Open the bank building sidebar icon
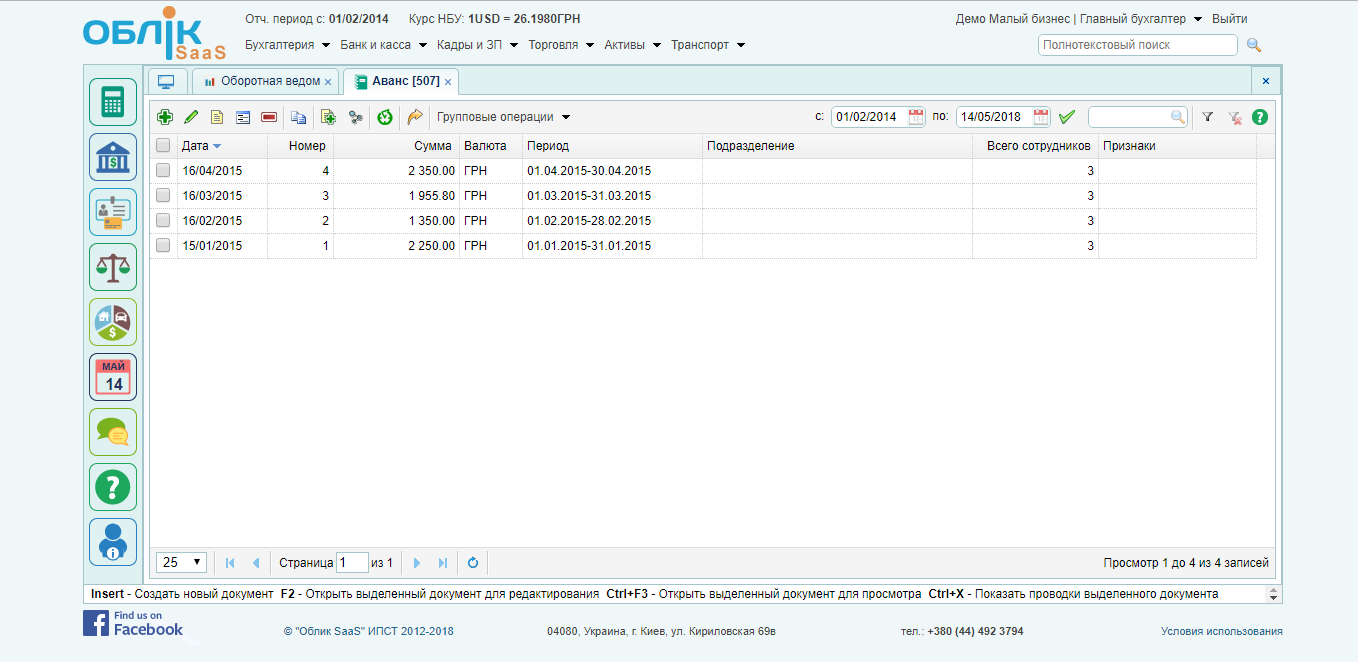This screenshot has width=1358, height=662. [x=113, y=157]
